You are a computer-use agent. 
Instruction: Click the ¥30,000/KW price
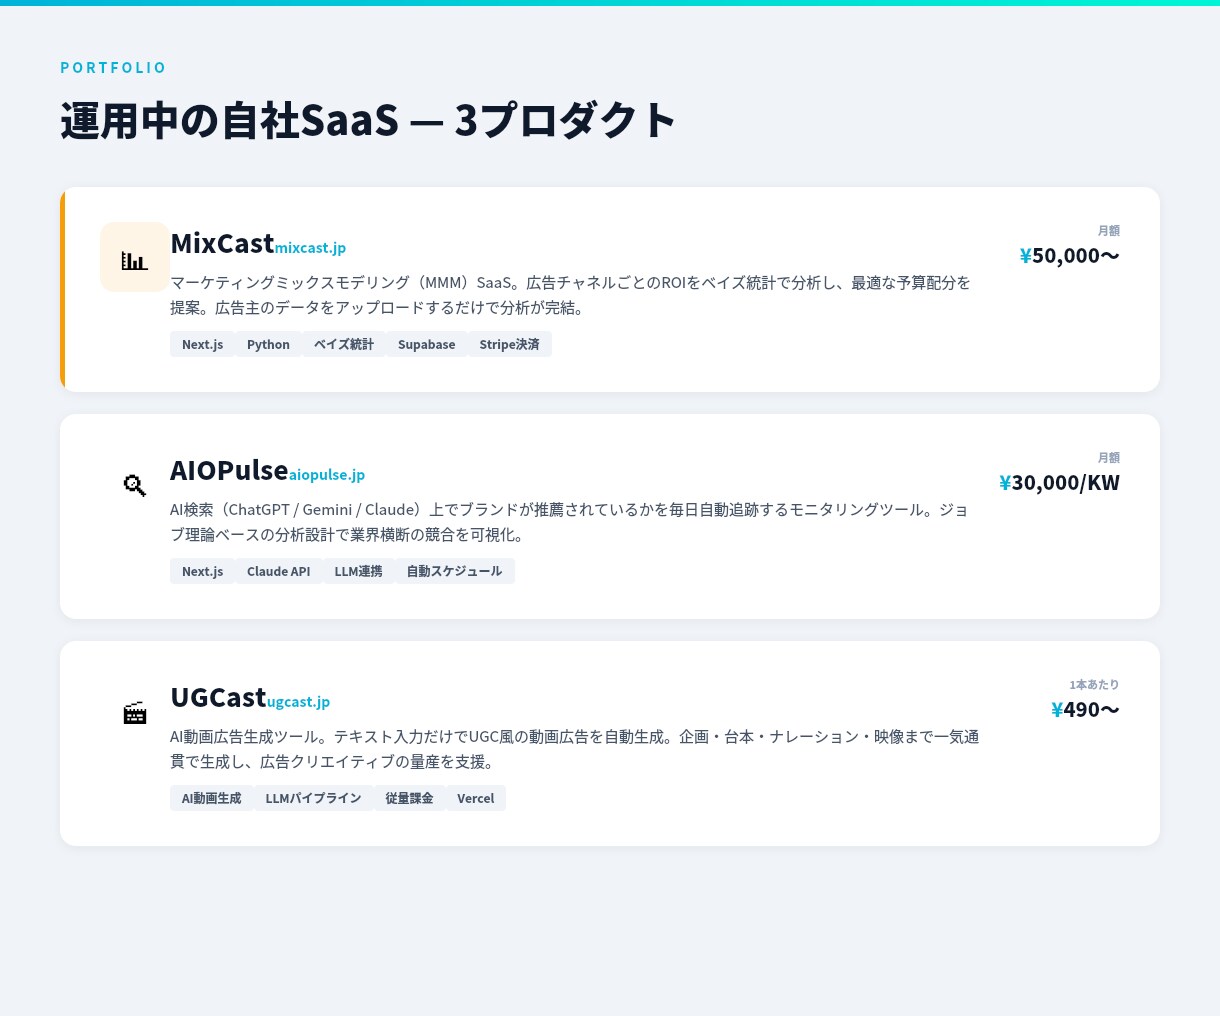(x=1059, y=482)
